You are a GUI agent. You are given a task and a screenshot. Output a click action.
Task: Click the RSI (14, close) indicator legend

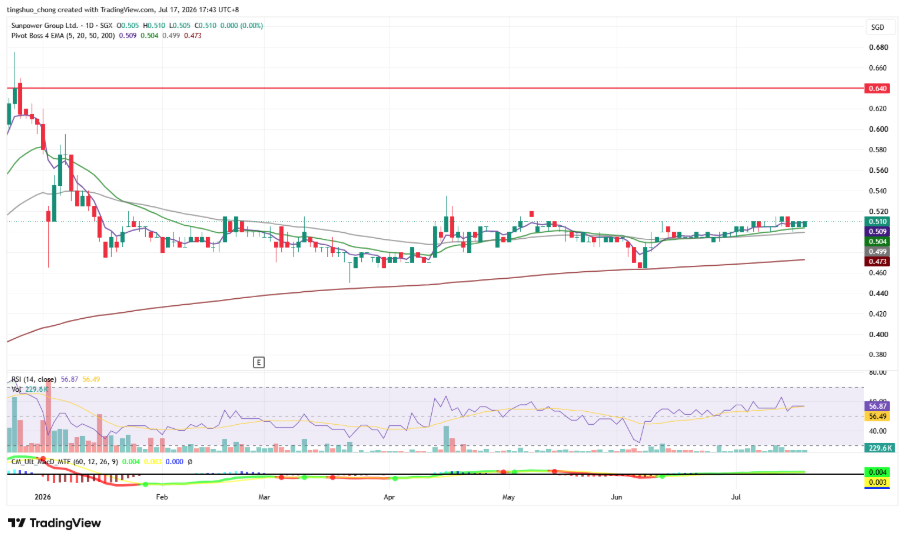[x=34, y=380]
